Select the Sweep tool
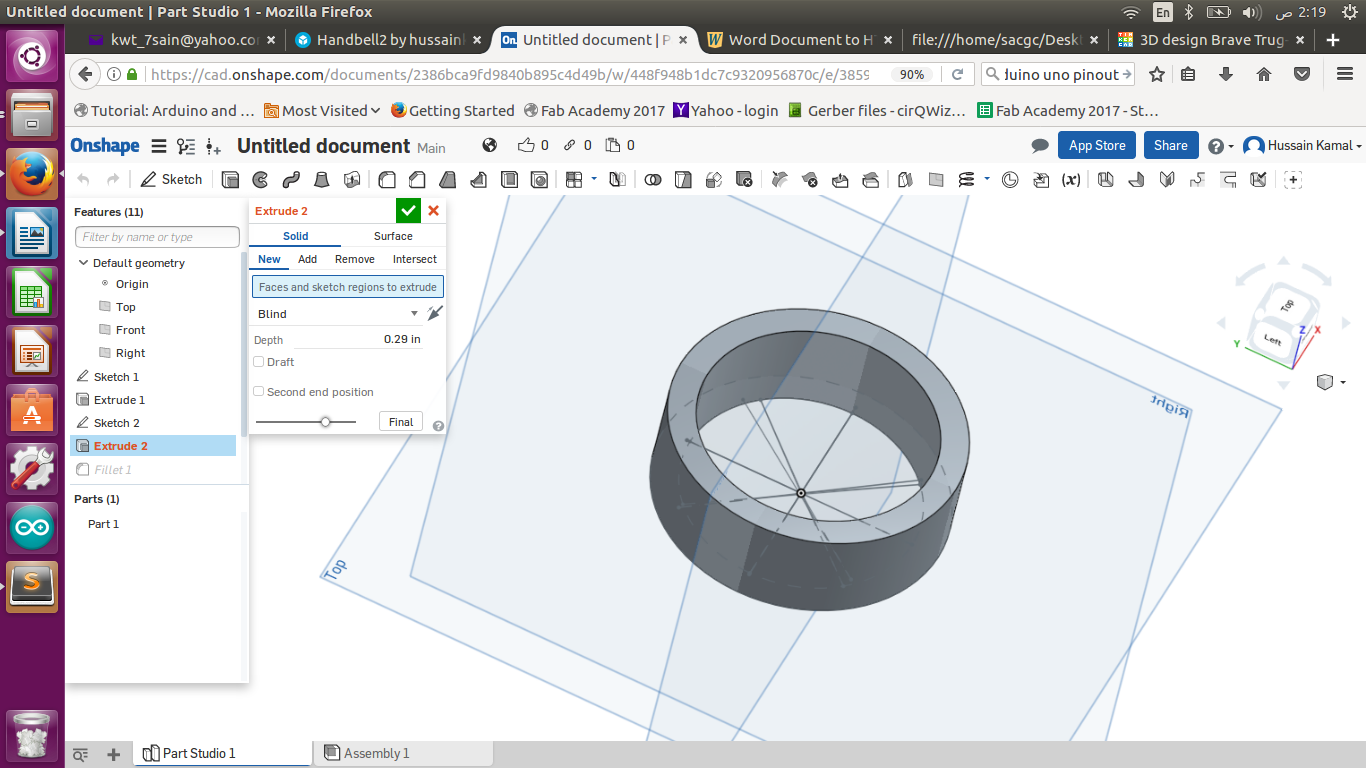 tap(291, 180)
